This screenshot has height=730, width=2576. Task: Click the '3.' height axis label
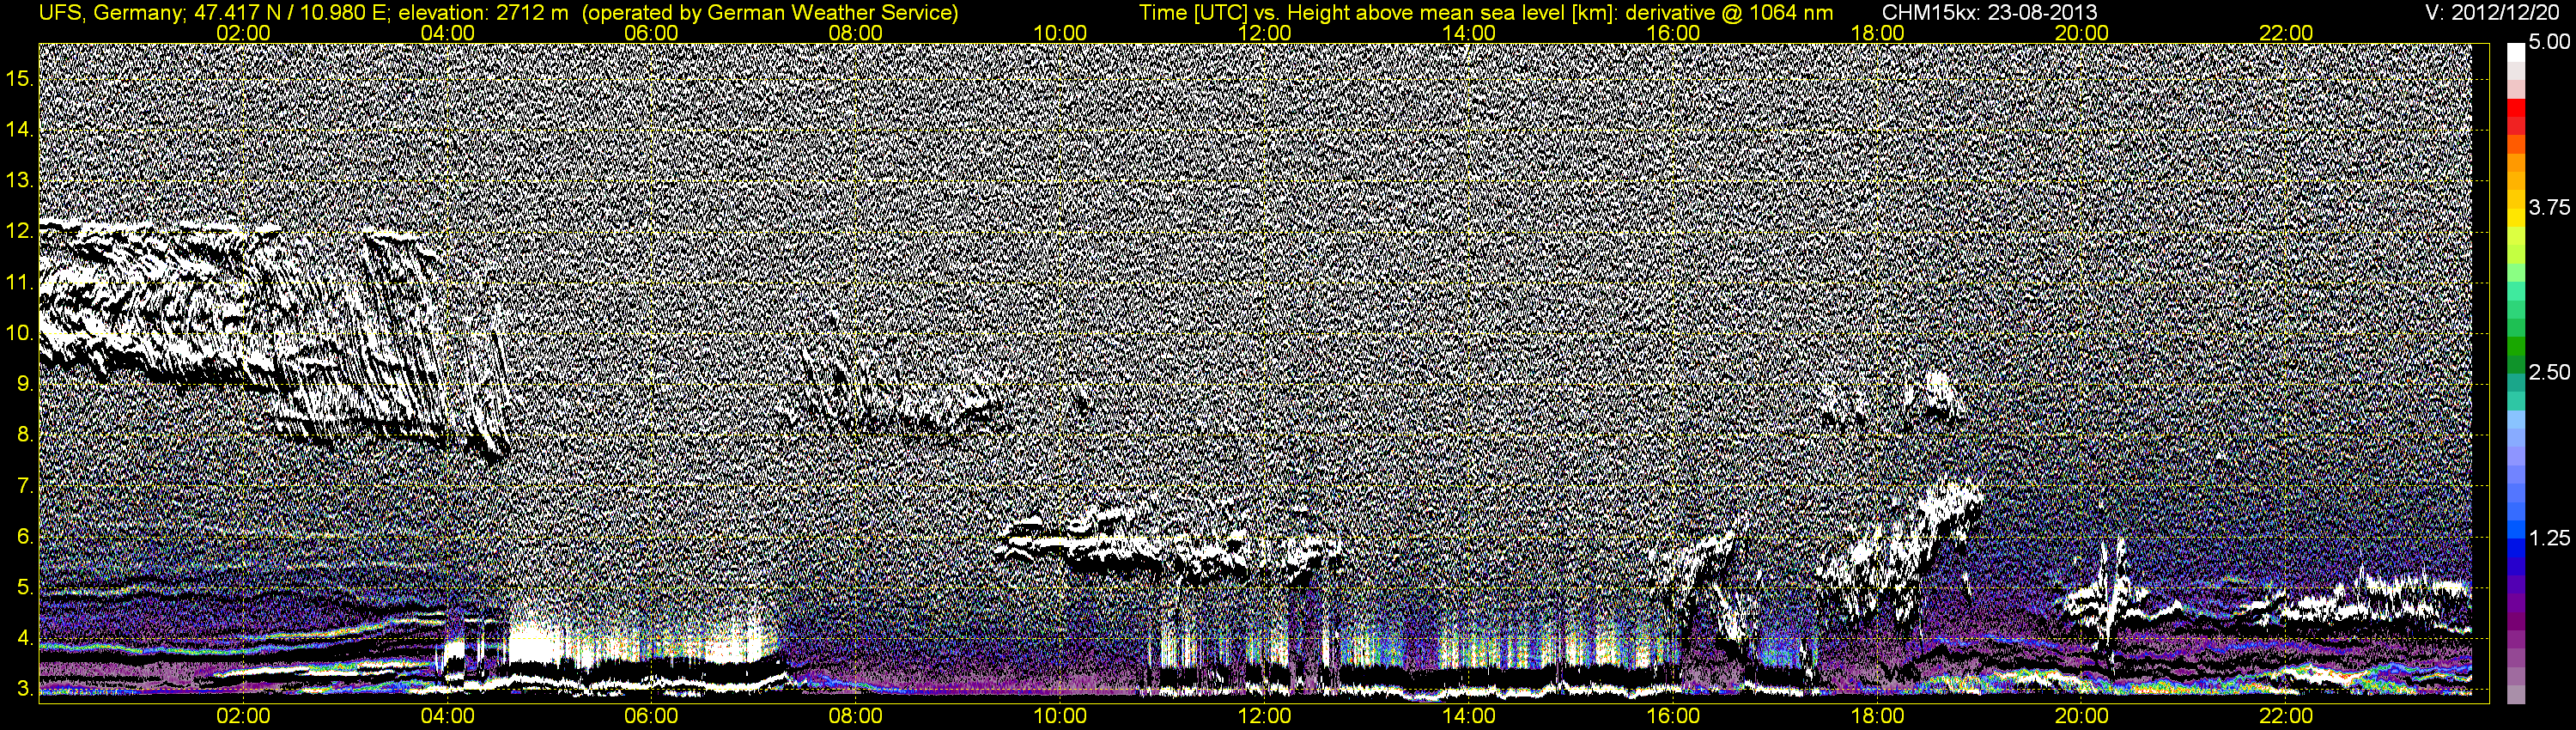(x=25, y=690)
